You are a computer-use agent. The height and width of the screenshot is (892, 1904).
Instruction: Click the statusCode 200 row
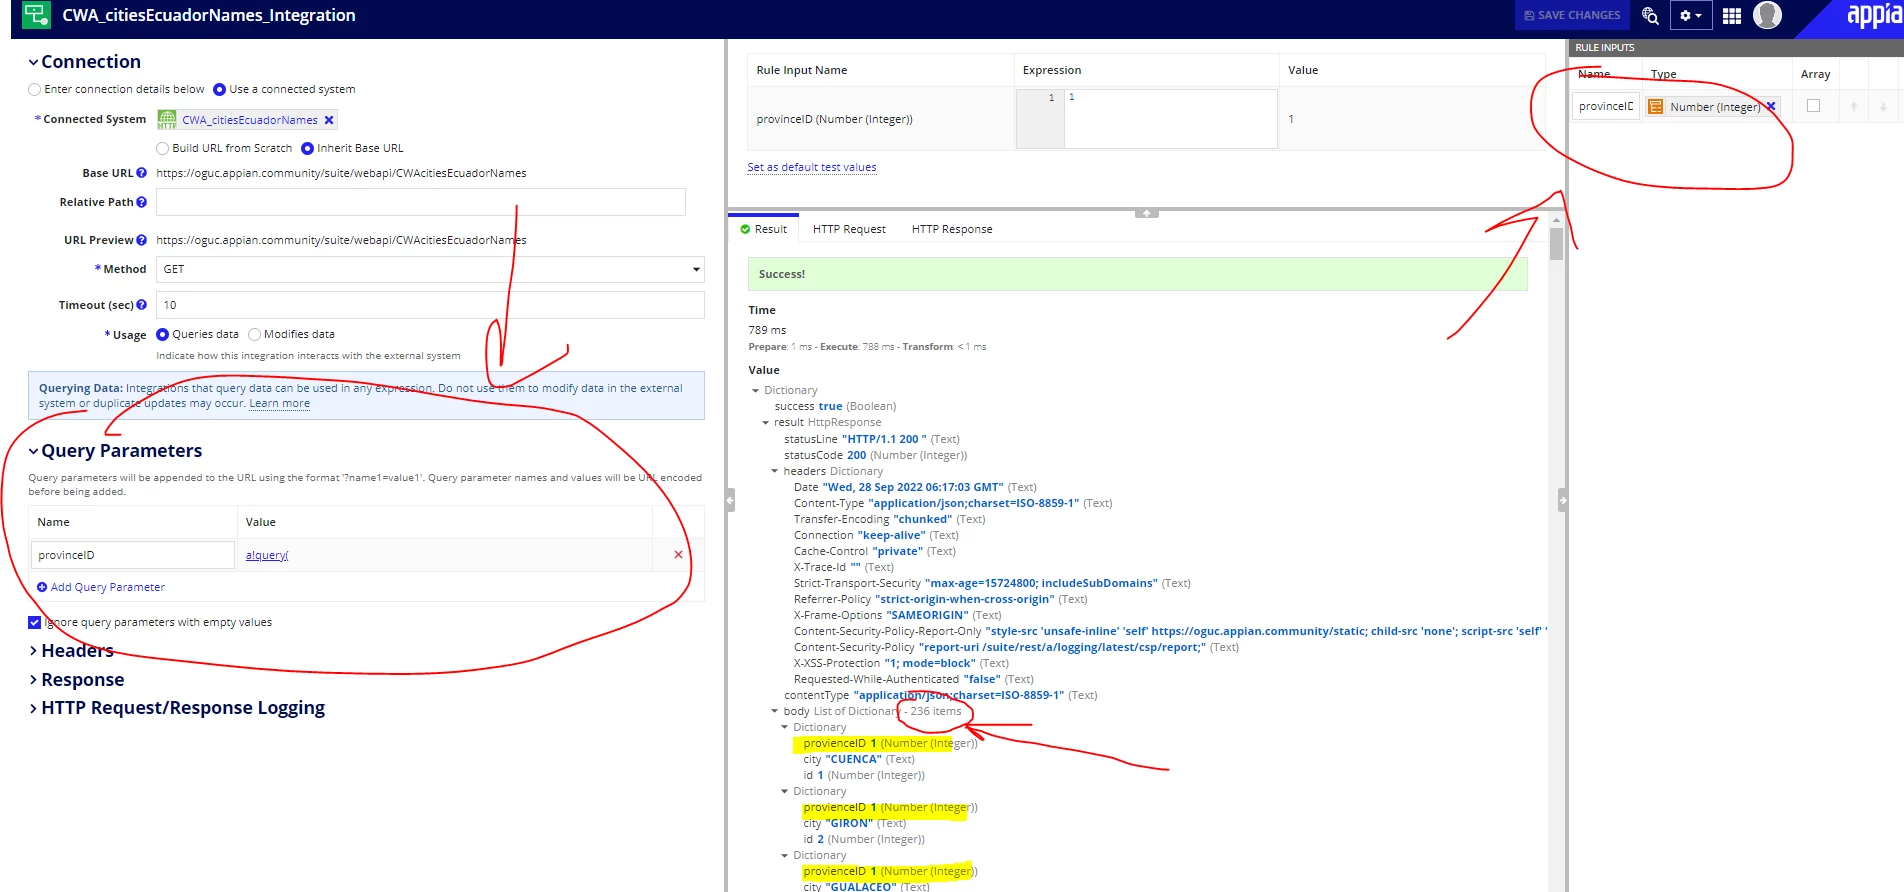pos(876,455)
